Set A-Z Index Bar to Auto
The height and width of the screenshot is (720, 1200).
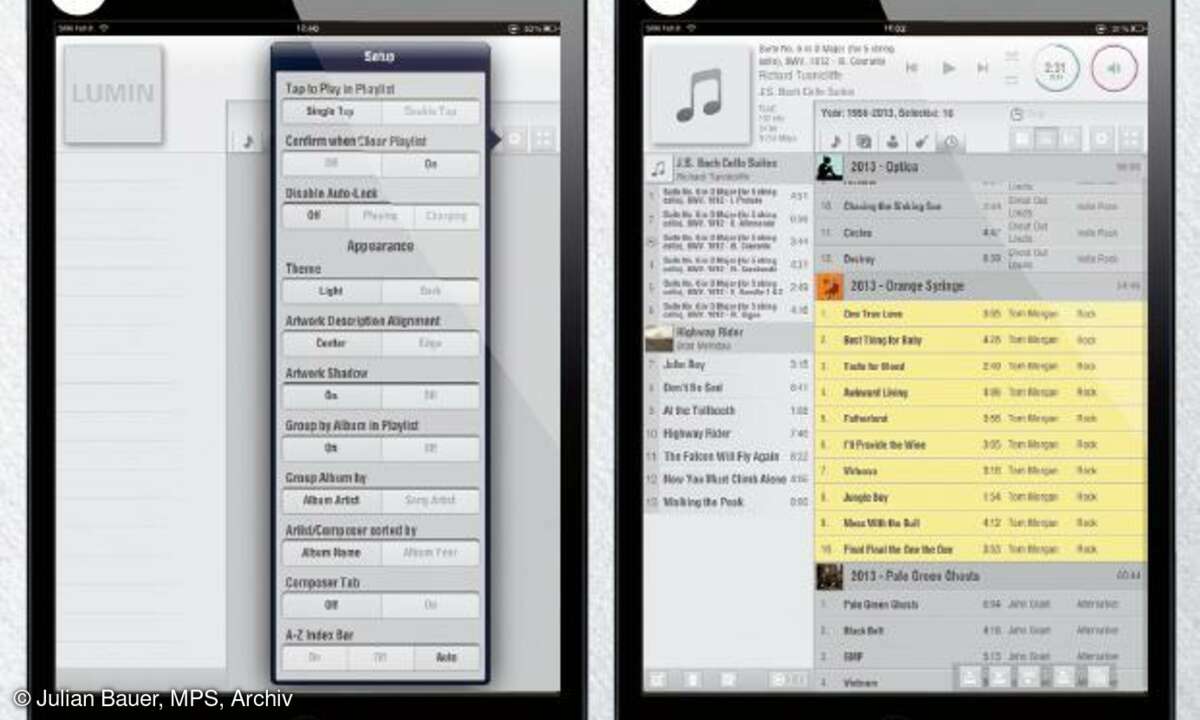tap(447, 658)
